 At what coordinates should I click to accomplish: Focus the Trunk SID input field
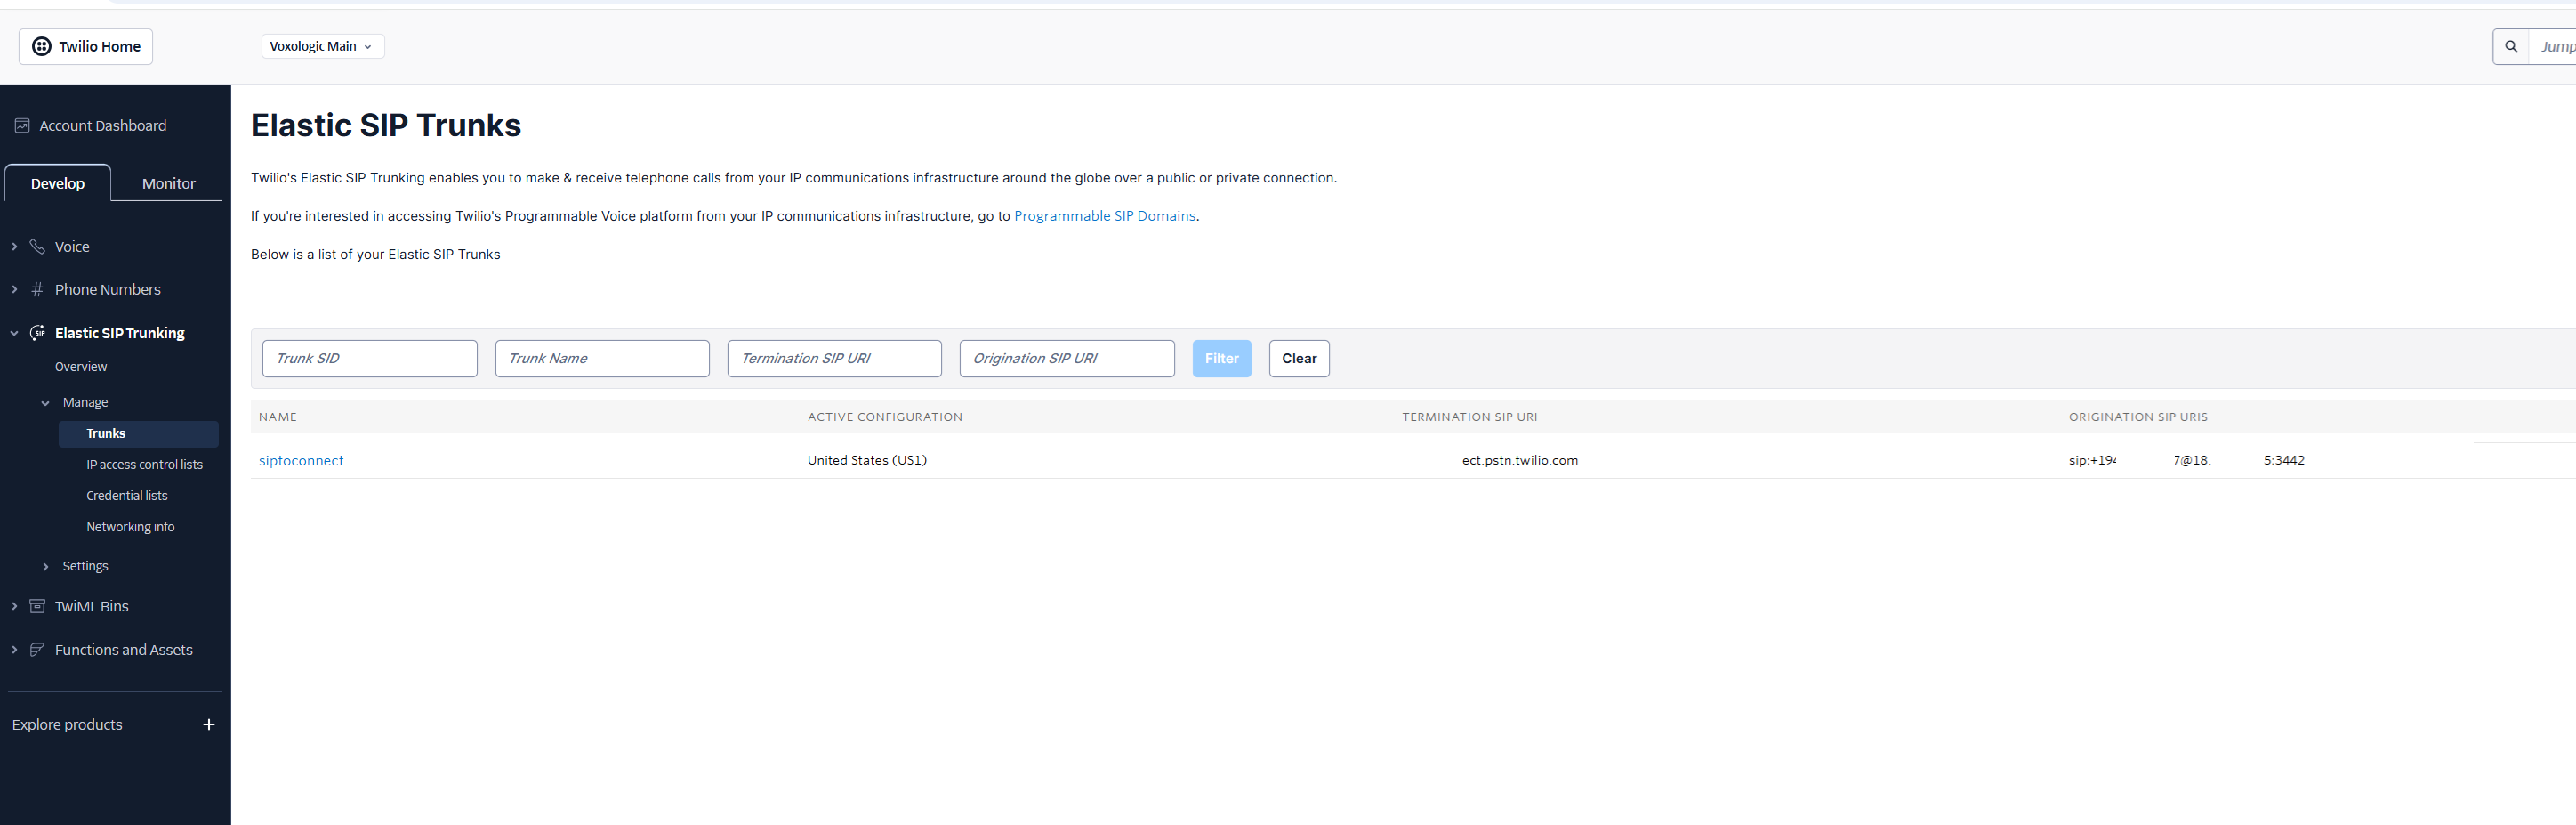coord(369,358)
